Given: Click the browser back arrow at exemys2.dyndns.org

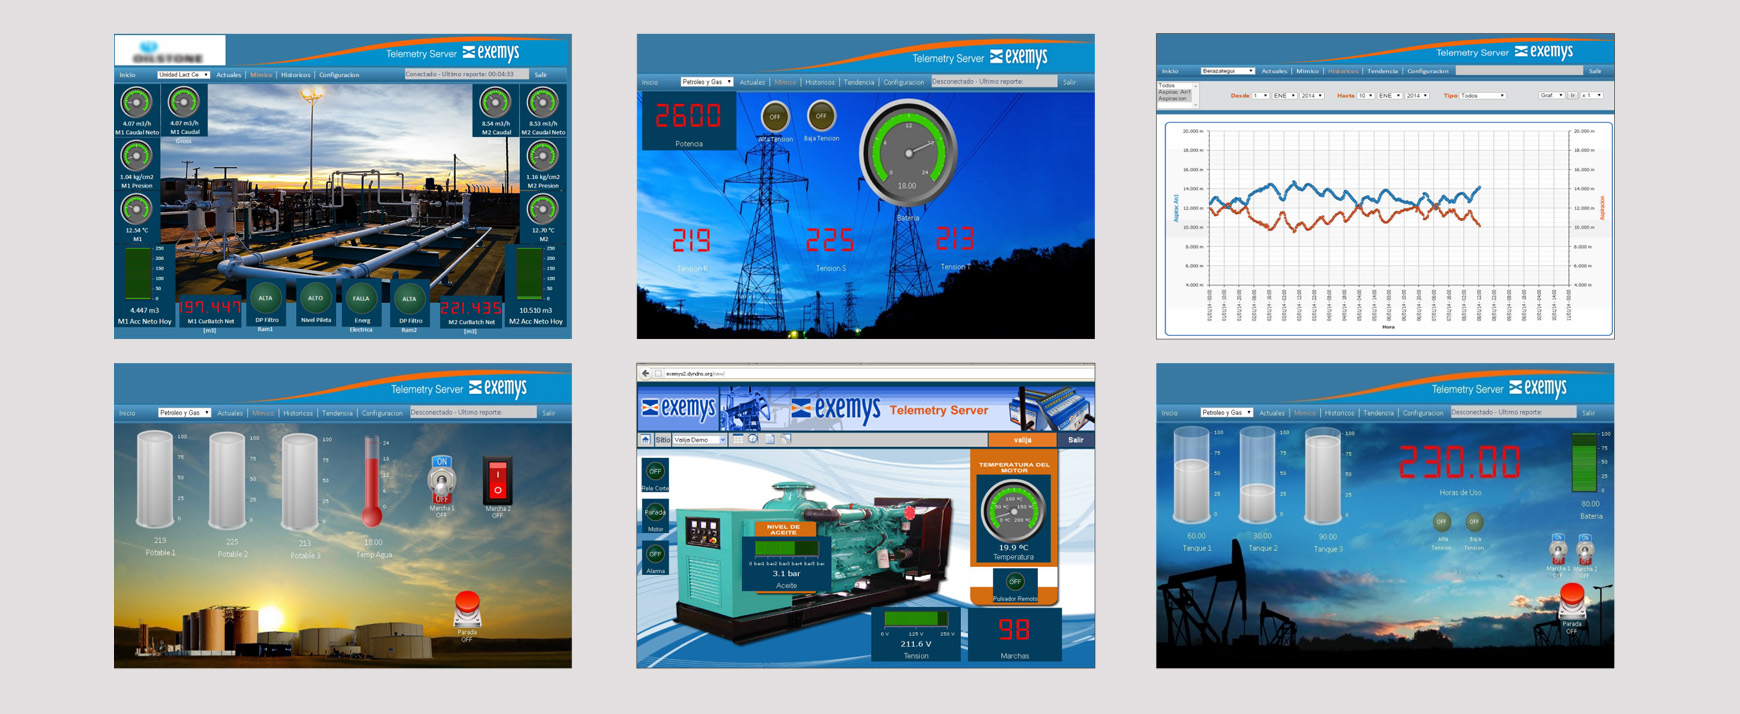Looking at the screenshot, I should point(645,374).
